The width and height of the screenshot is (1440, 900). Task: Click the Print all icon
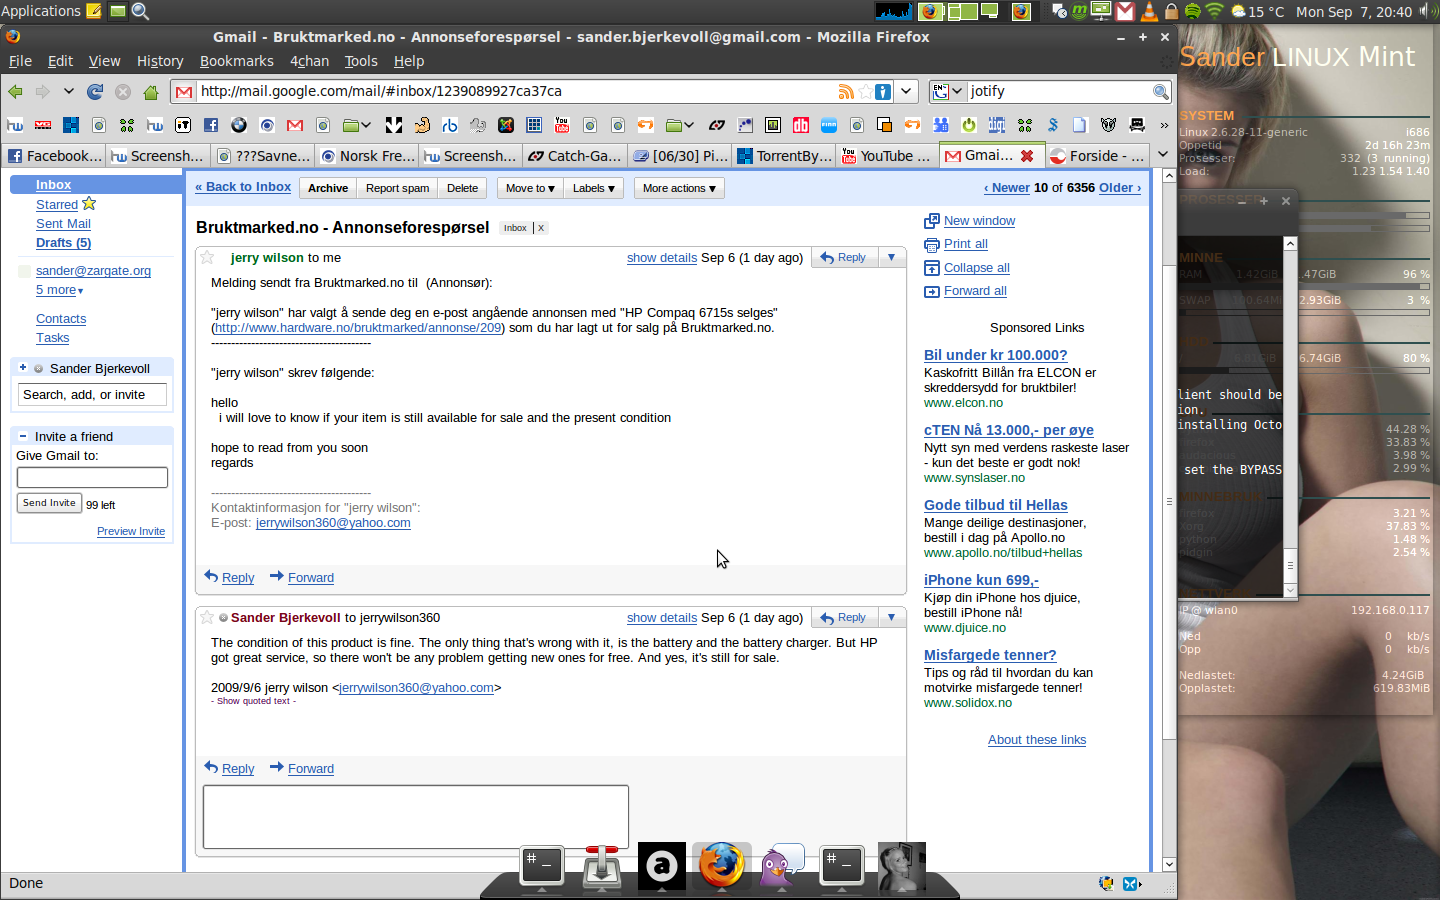[x=932, y=244]
